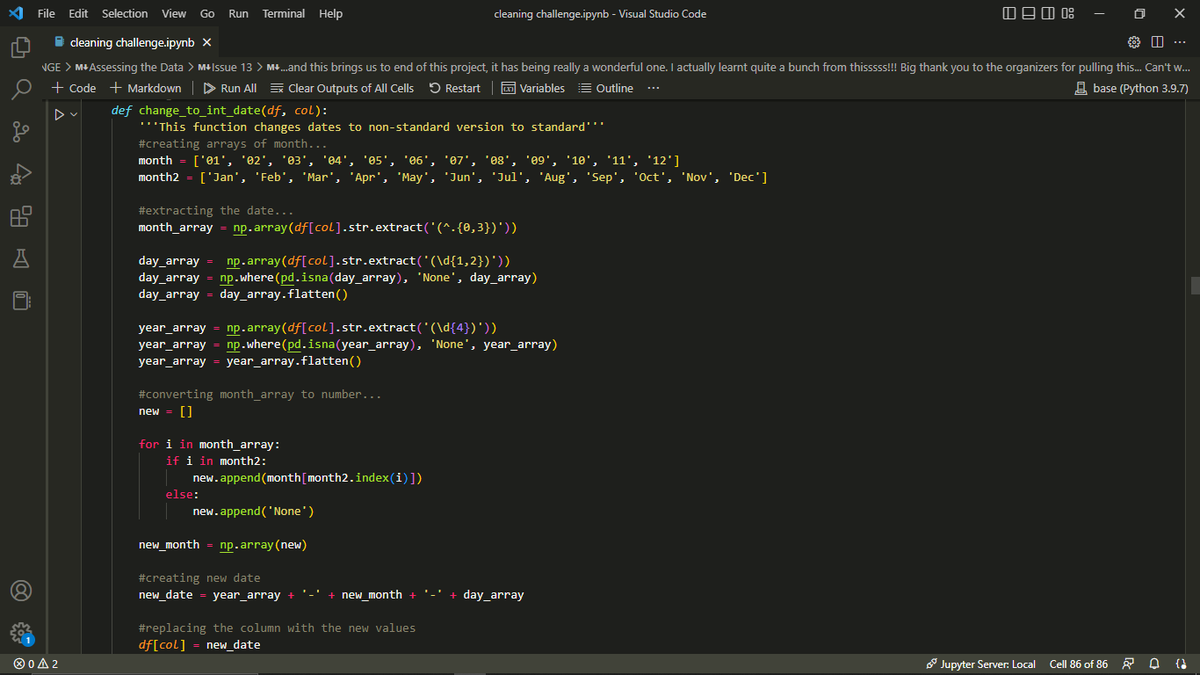The image size is (1200, 675).
Task: Open the View menu
Action: 174,13
